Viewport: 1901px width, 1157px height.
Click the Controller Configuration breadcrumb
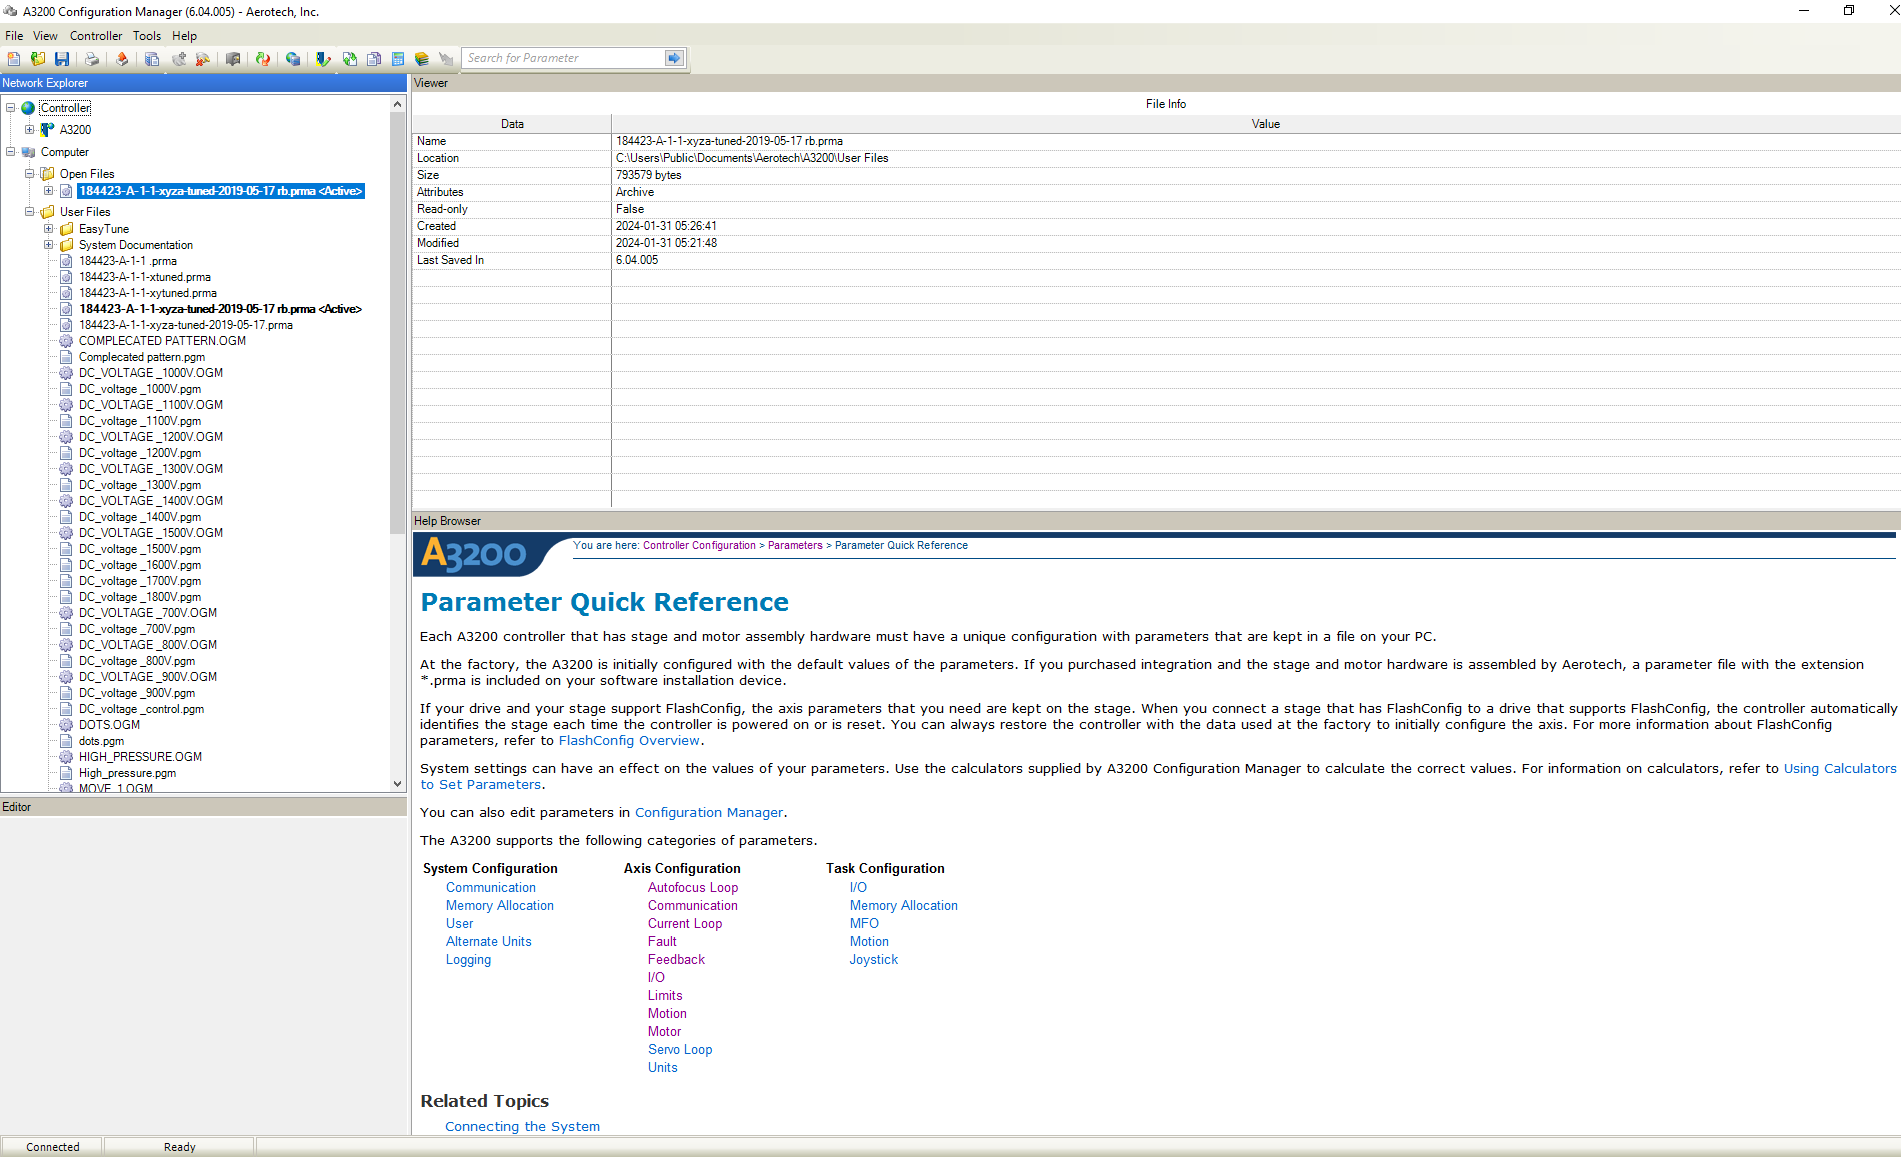point(699,546)
